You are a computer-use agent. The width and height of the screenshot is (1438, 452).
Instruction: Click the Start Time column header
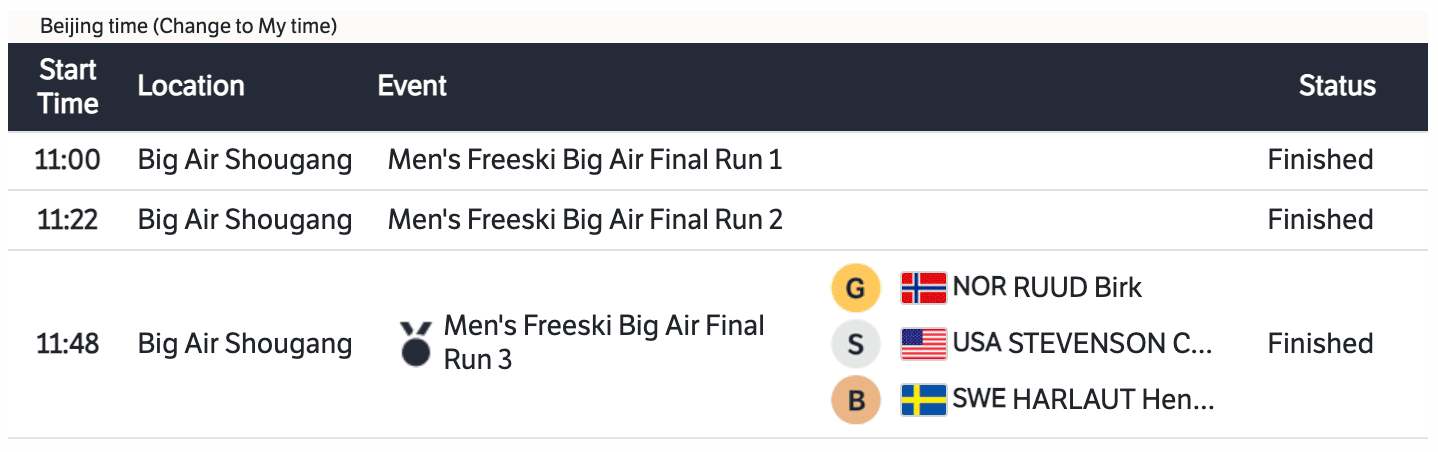pyautogui.click(x=68, y=87)
